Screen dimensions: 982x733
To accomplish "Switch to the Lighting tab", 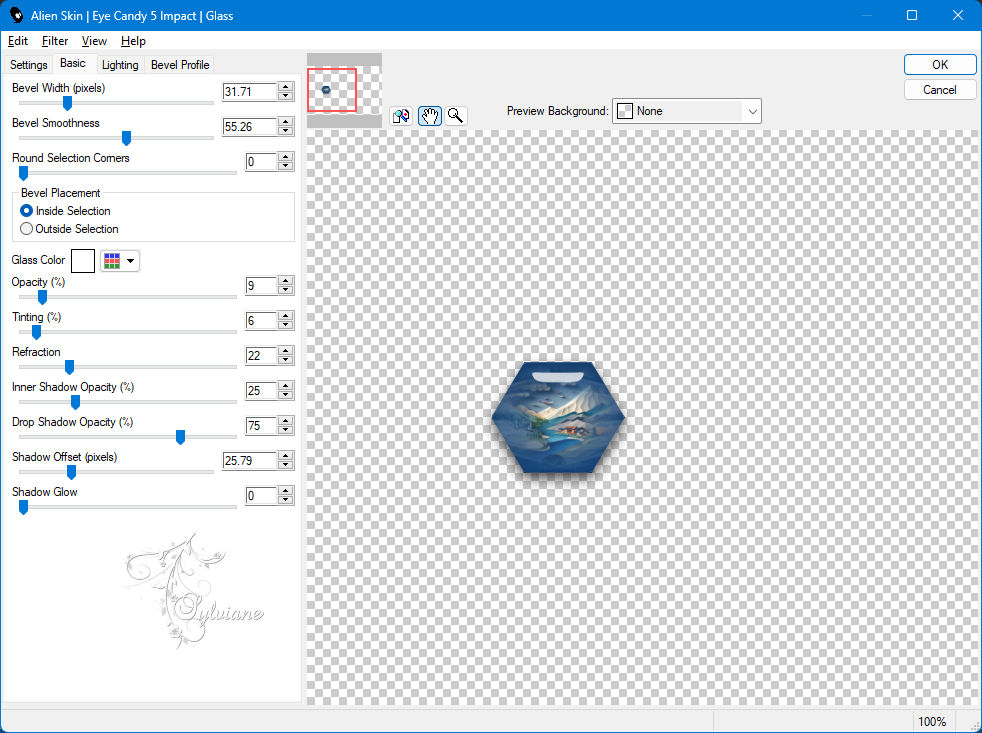I will (x=120, y=65).
